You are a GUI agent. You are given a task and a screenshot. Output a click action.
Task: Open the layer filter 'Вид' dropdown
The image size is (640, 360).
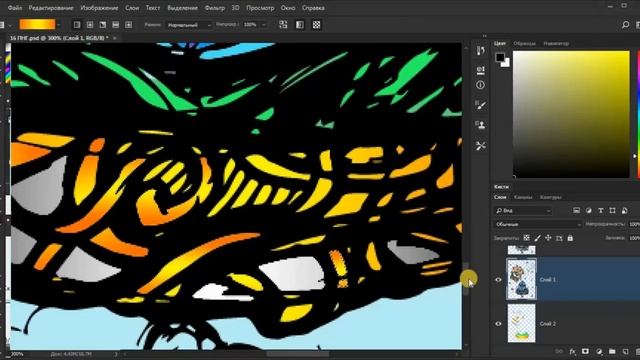point(523,211)
